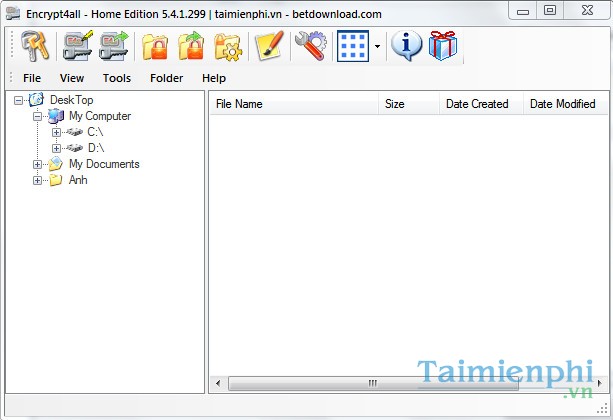This screenshot has height=420, width=613.
Task: Open the dropdown arrow beside grid view icon
Action: (x=377, y=46)
